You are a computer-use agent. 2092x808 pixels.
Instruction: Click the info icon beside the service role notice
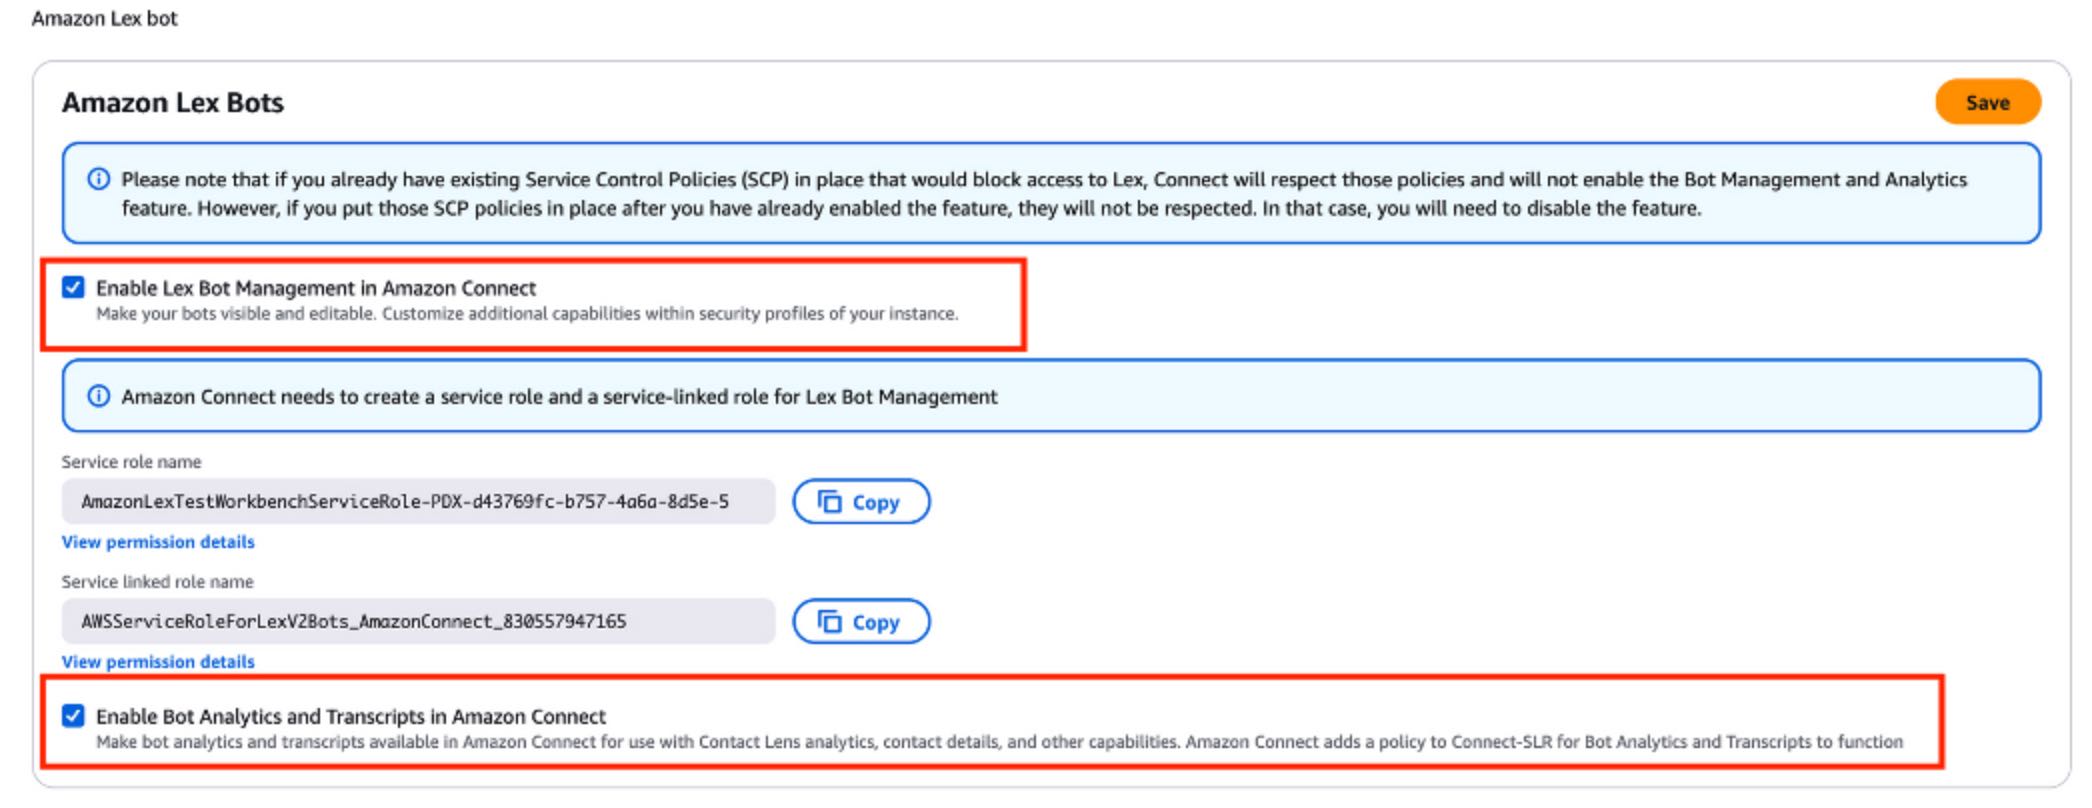[99, 397]
